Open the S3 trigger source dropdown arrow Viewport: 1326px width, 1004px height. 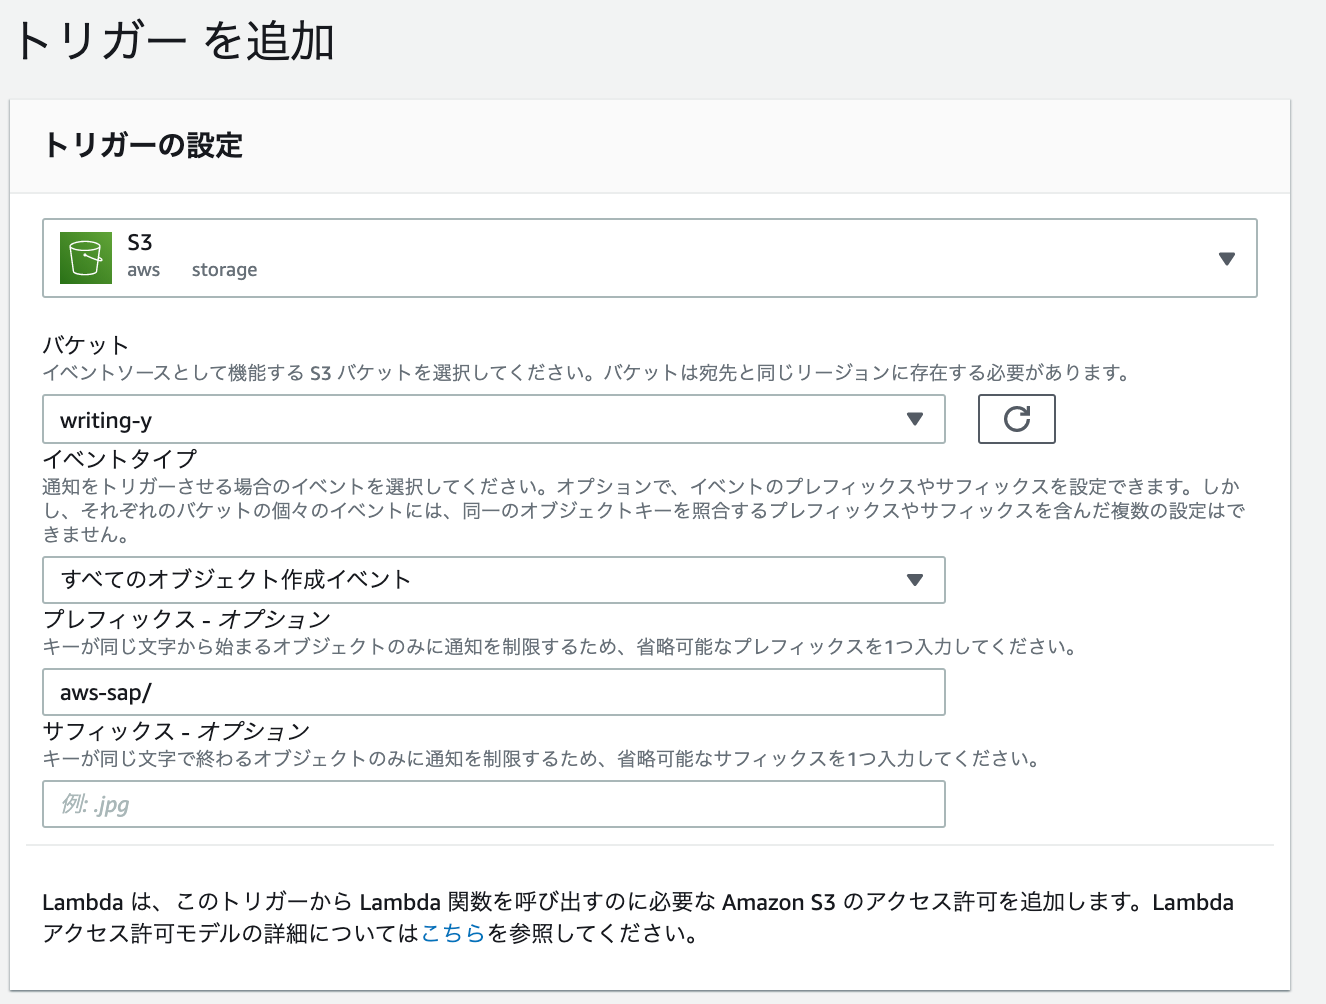pyautogui.click(x=1227, y=259)
